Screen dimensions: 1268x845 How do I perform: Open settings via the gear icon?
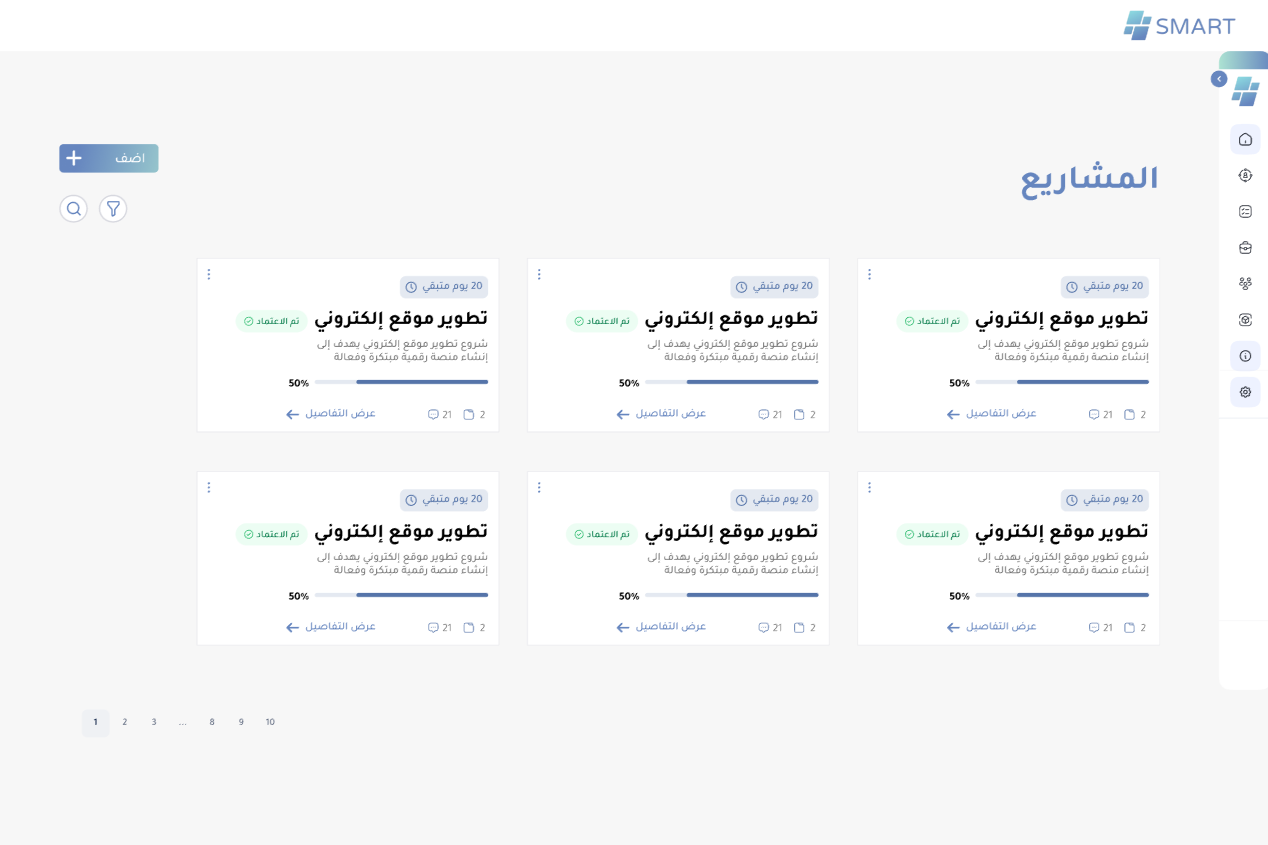point(1245,391)
